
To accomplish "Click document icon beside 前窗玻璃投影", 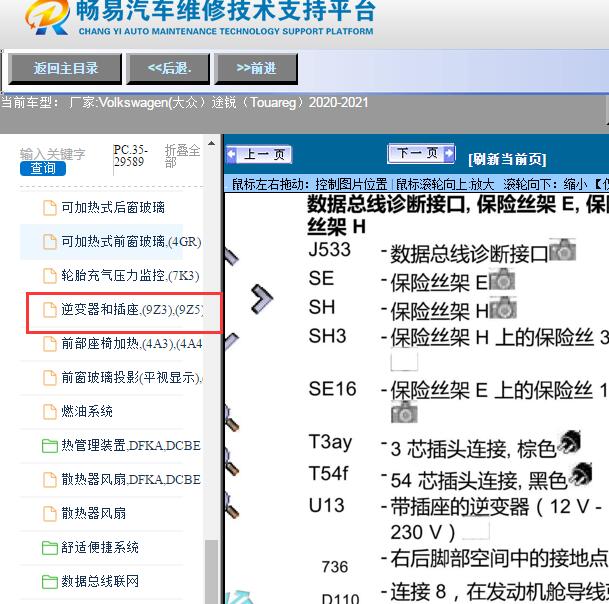I will (49, 378).
